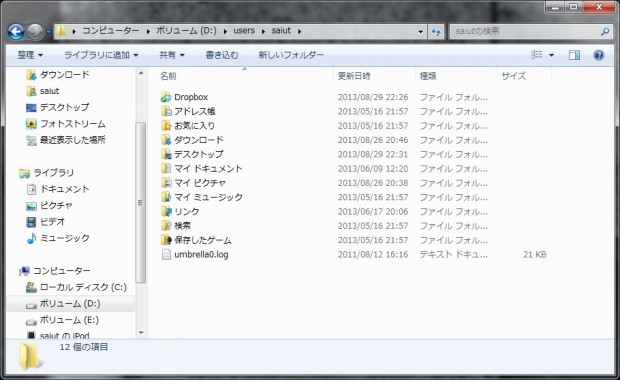
Task: Click users in the address path
Action: click(244, 31)
